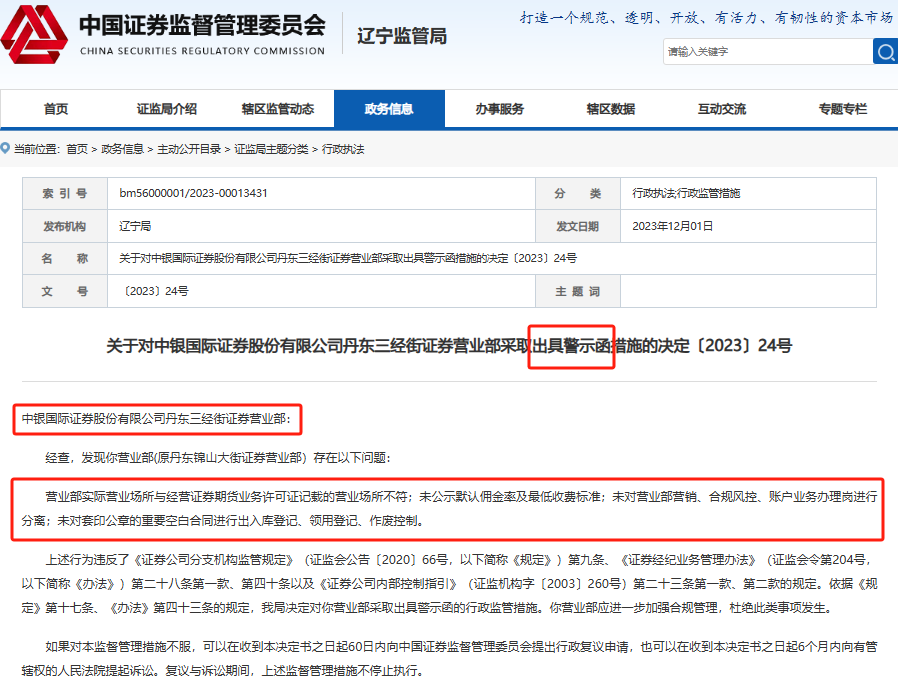Follow the 主动公开目录 breadcrumb link
898x689 pixels.
[x=189, y=149]
